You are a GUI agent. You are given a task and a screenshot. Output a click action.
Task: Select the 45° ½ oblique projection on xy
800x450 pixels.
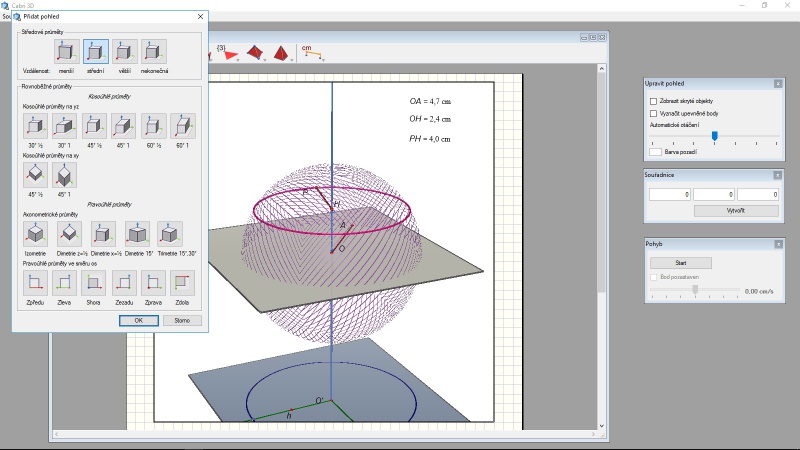pyautogui.click(x=35, y=175)
